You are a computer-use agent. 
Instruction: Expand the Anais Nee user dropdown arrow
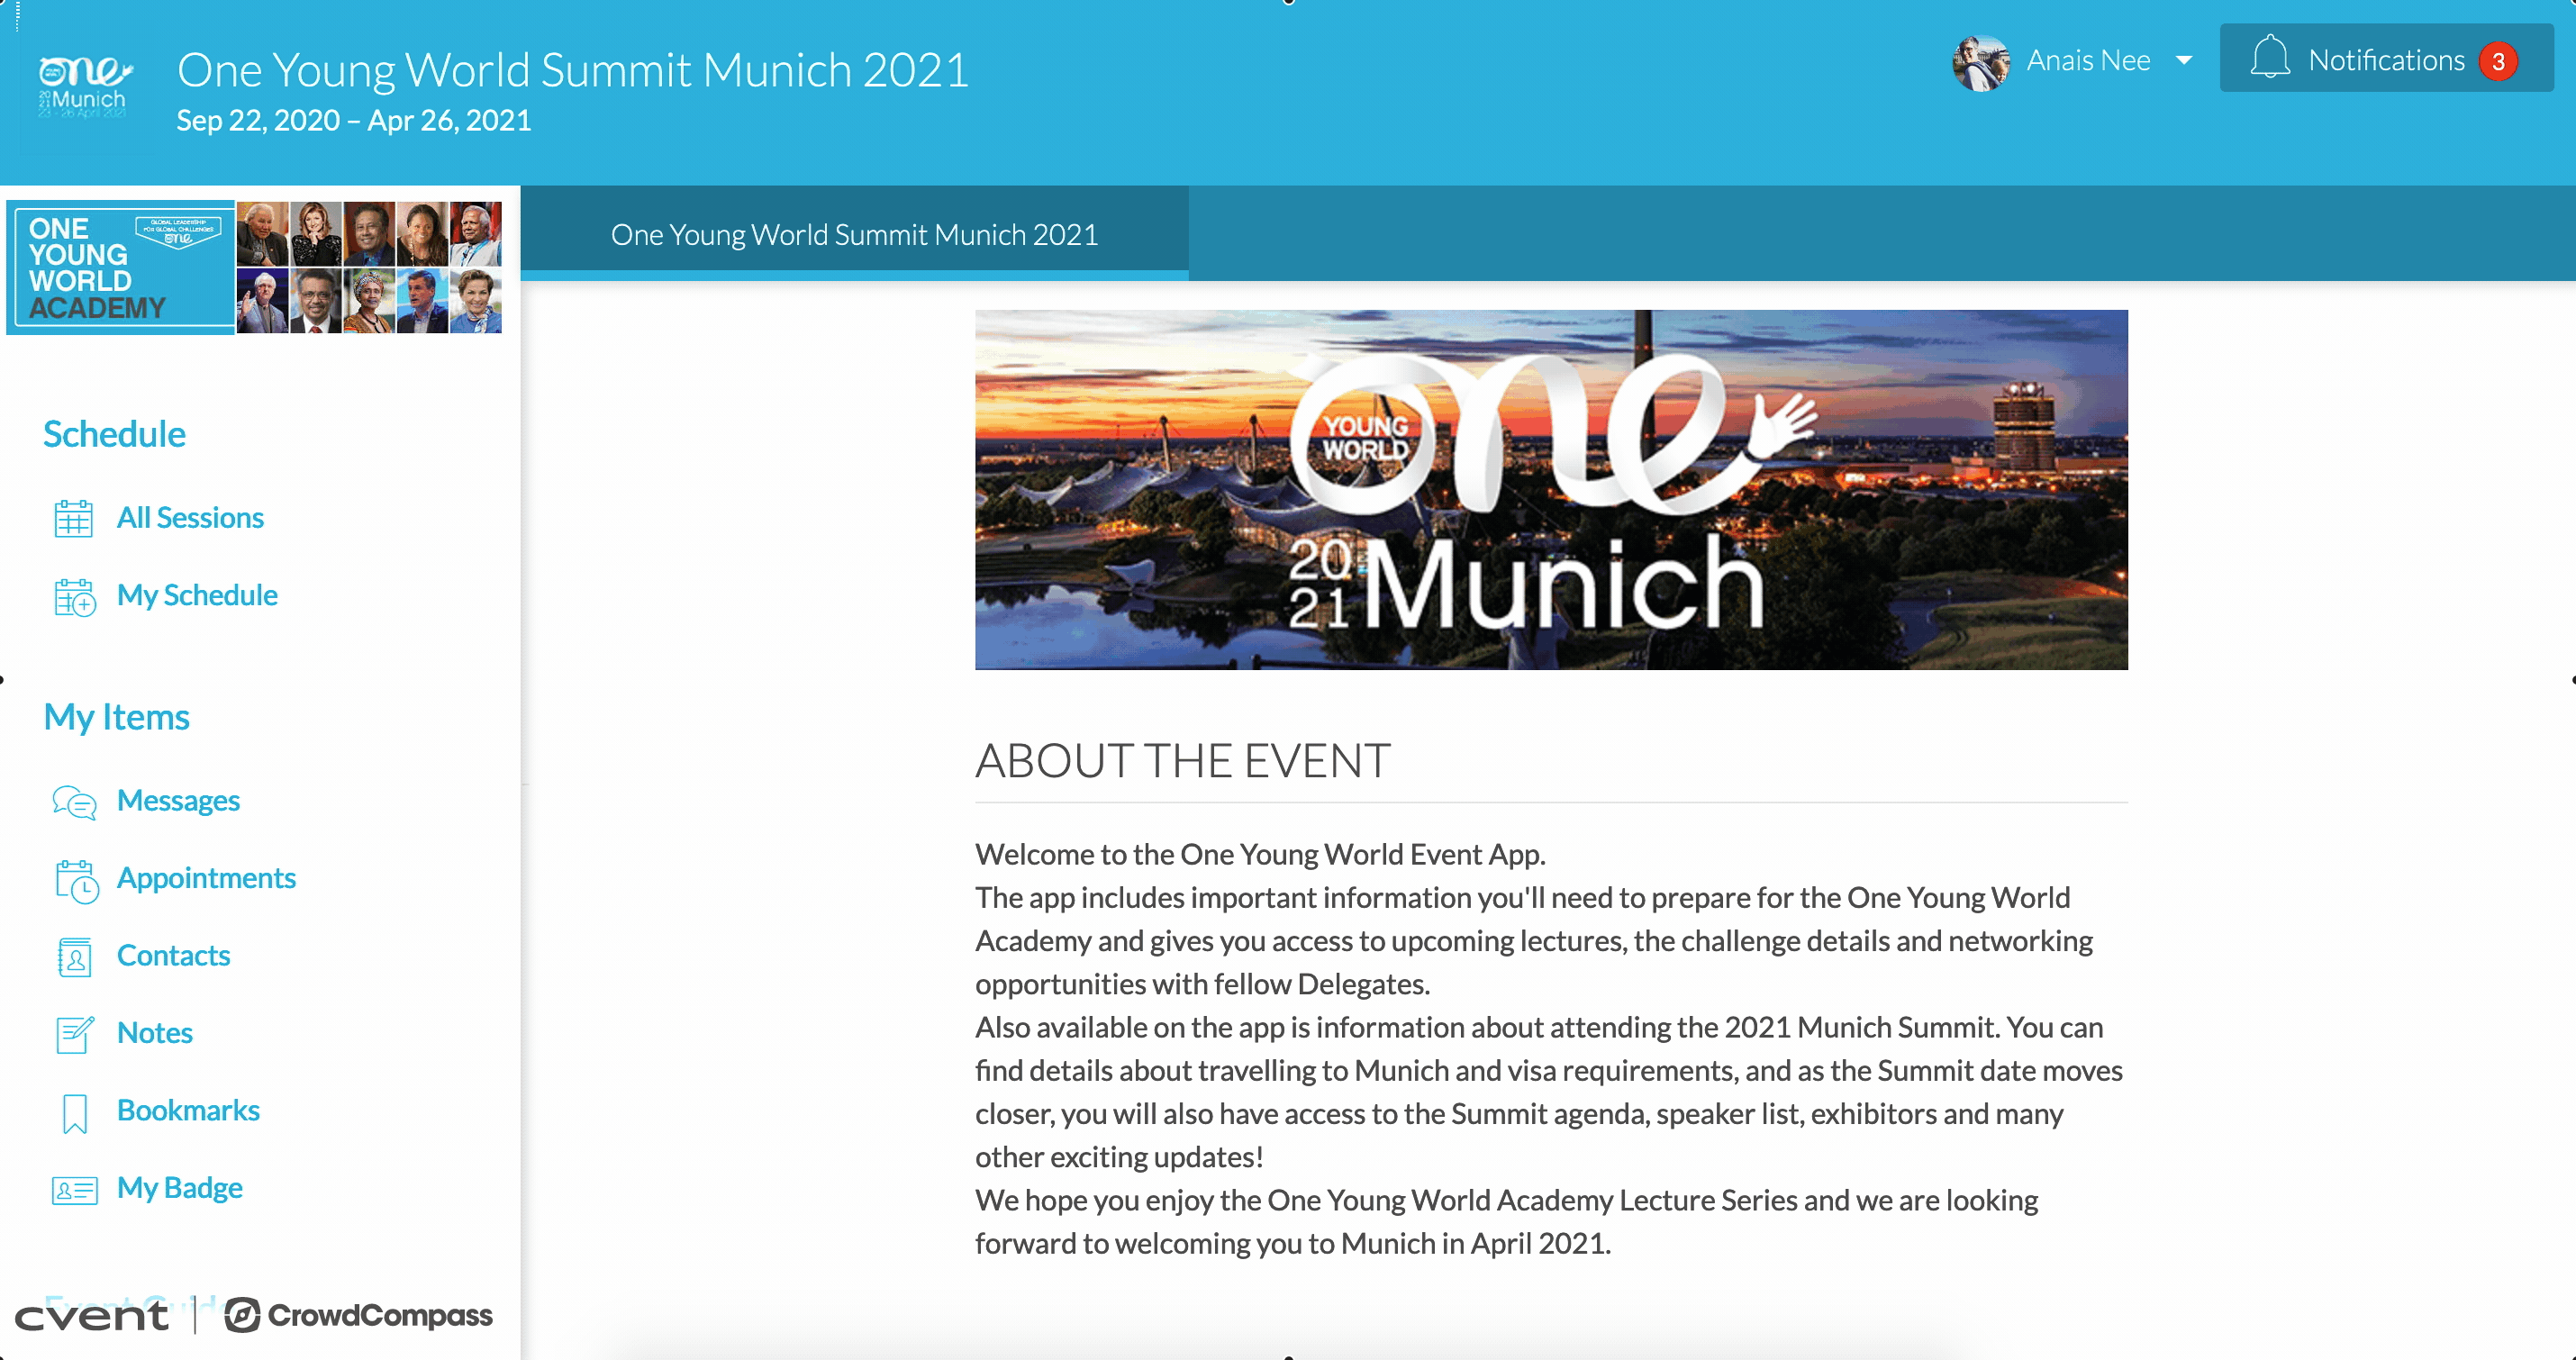click(2184, 61)
